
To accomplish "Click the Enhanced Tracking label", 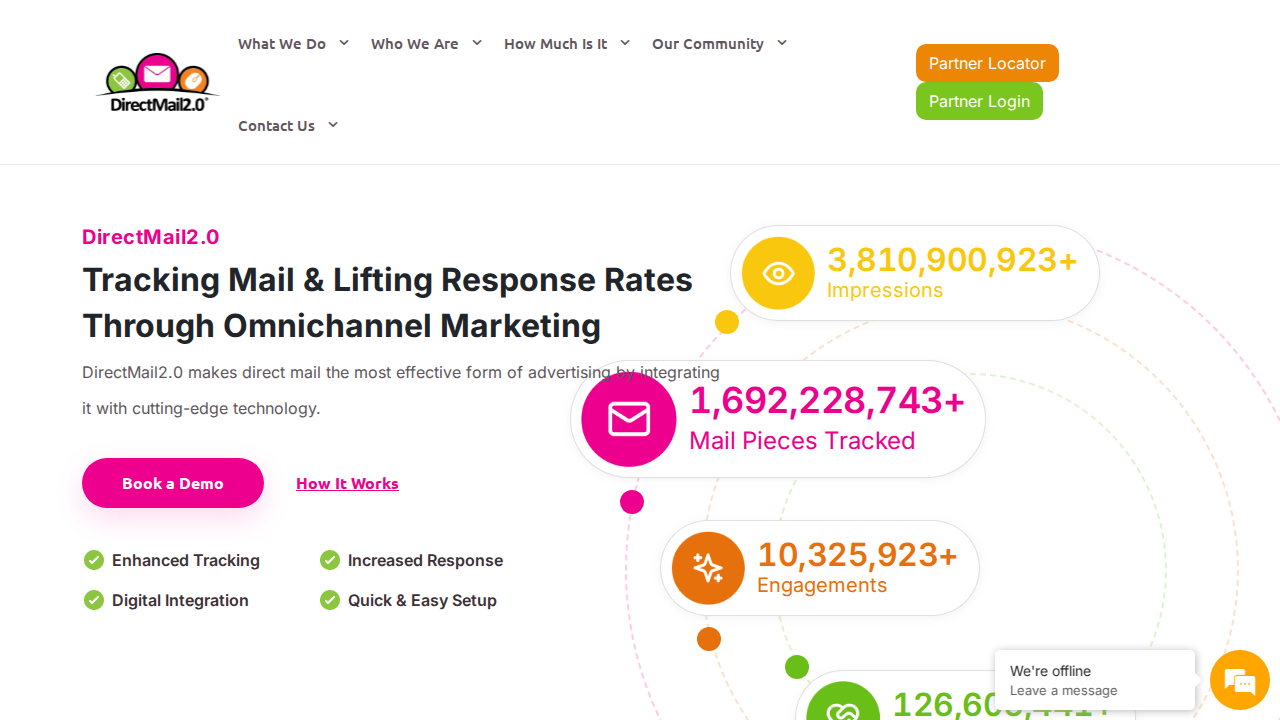I will (x=186, y=560).
